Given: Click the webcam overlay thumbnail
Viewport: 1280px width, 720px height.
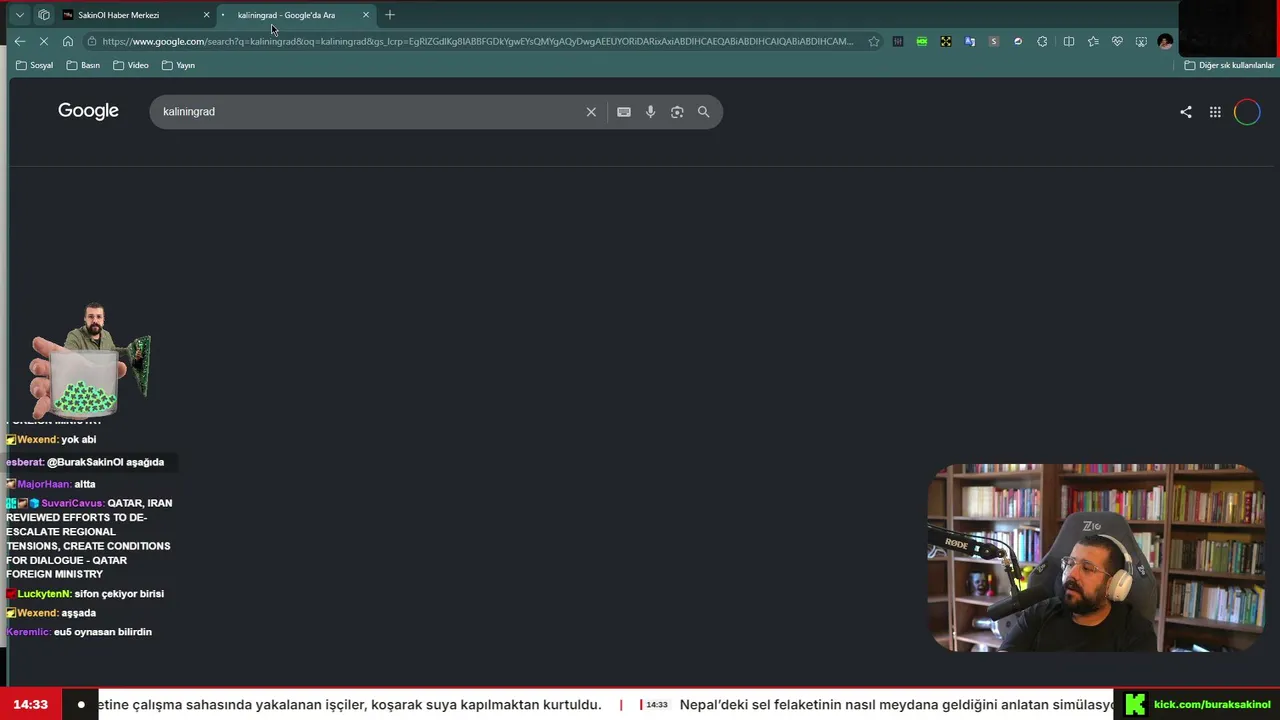Looking at the screenshot, I should point(1094,557).
